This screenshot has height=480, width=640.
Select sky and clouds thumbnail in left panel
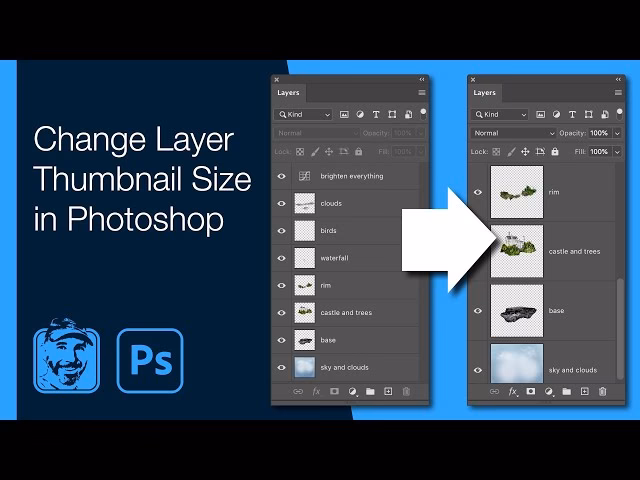[x=304, y=367]
